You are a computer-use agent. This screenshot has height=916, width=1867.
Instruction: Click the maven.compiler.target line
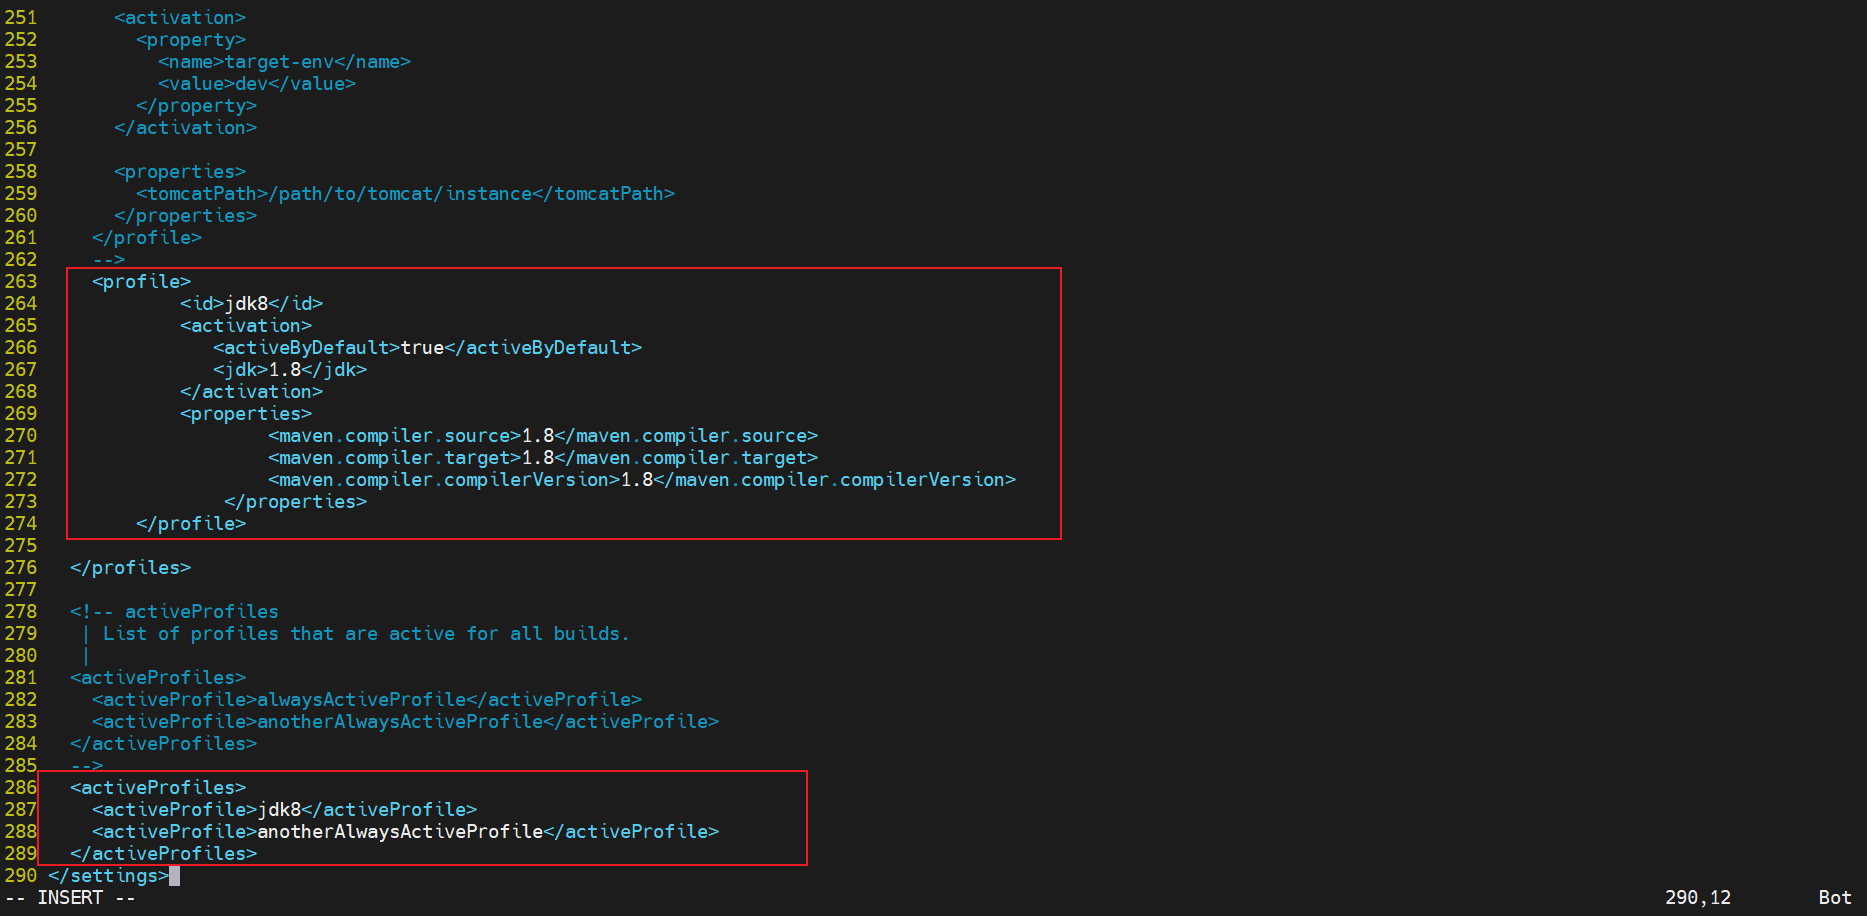coord(542,457)
